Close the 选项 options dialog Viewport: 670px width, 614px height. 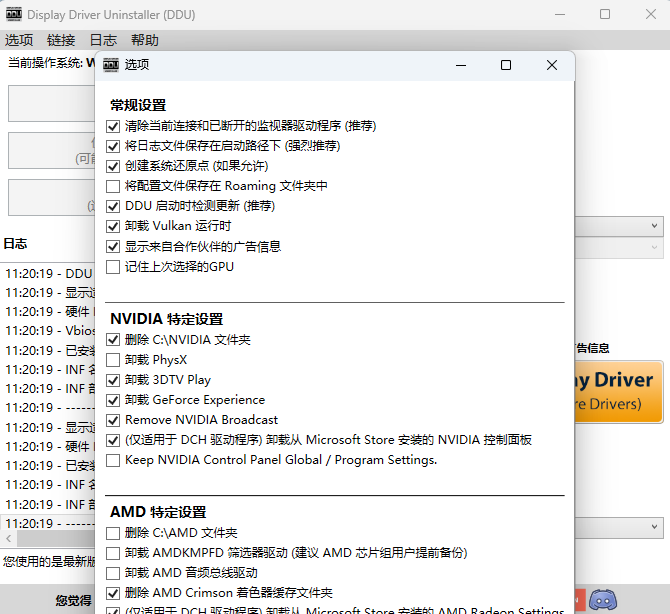[552, 65]
